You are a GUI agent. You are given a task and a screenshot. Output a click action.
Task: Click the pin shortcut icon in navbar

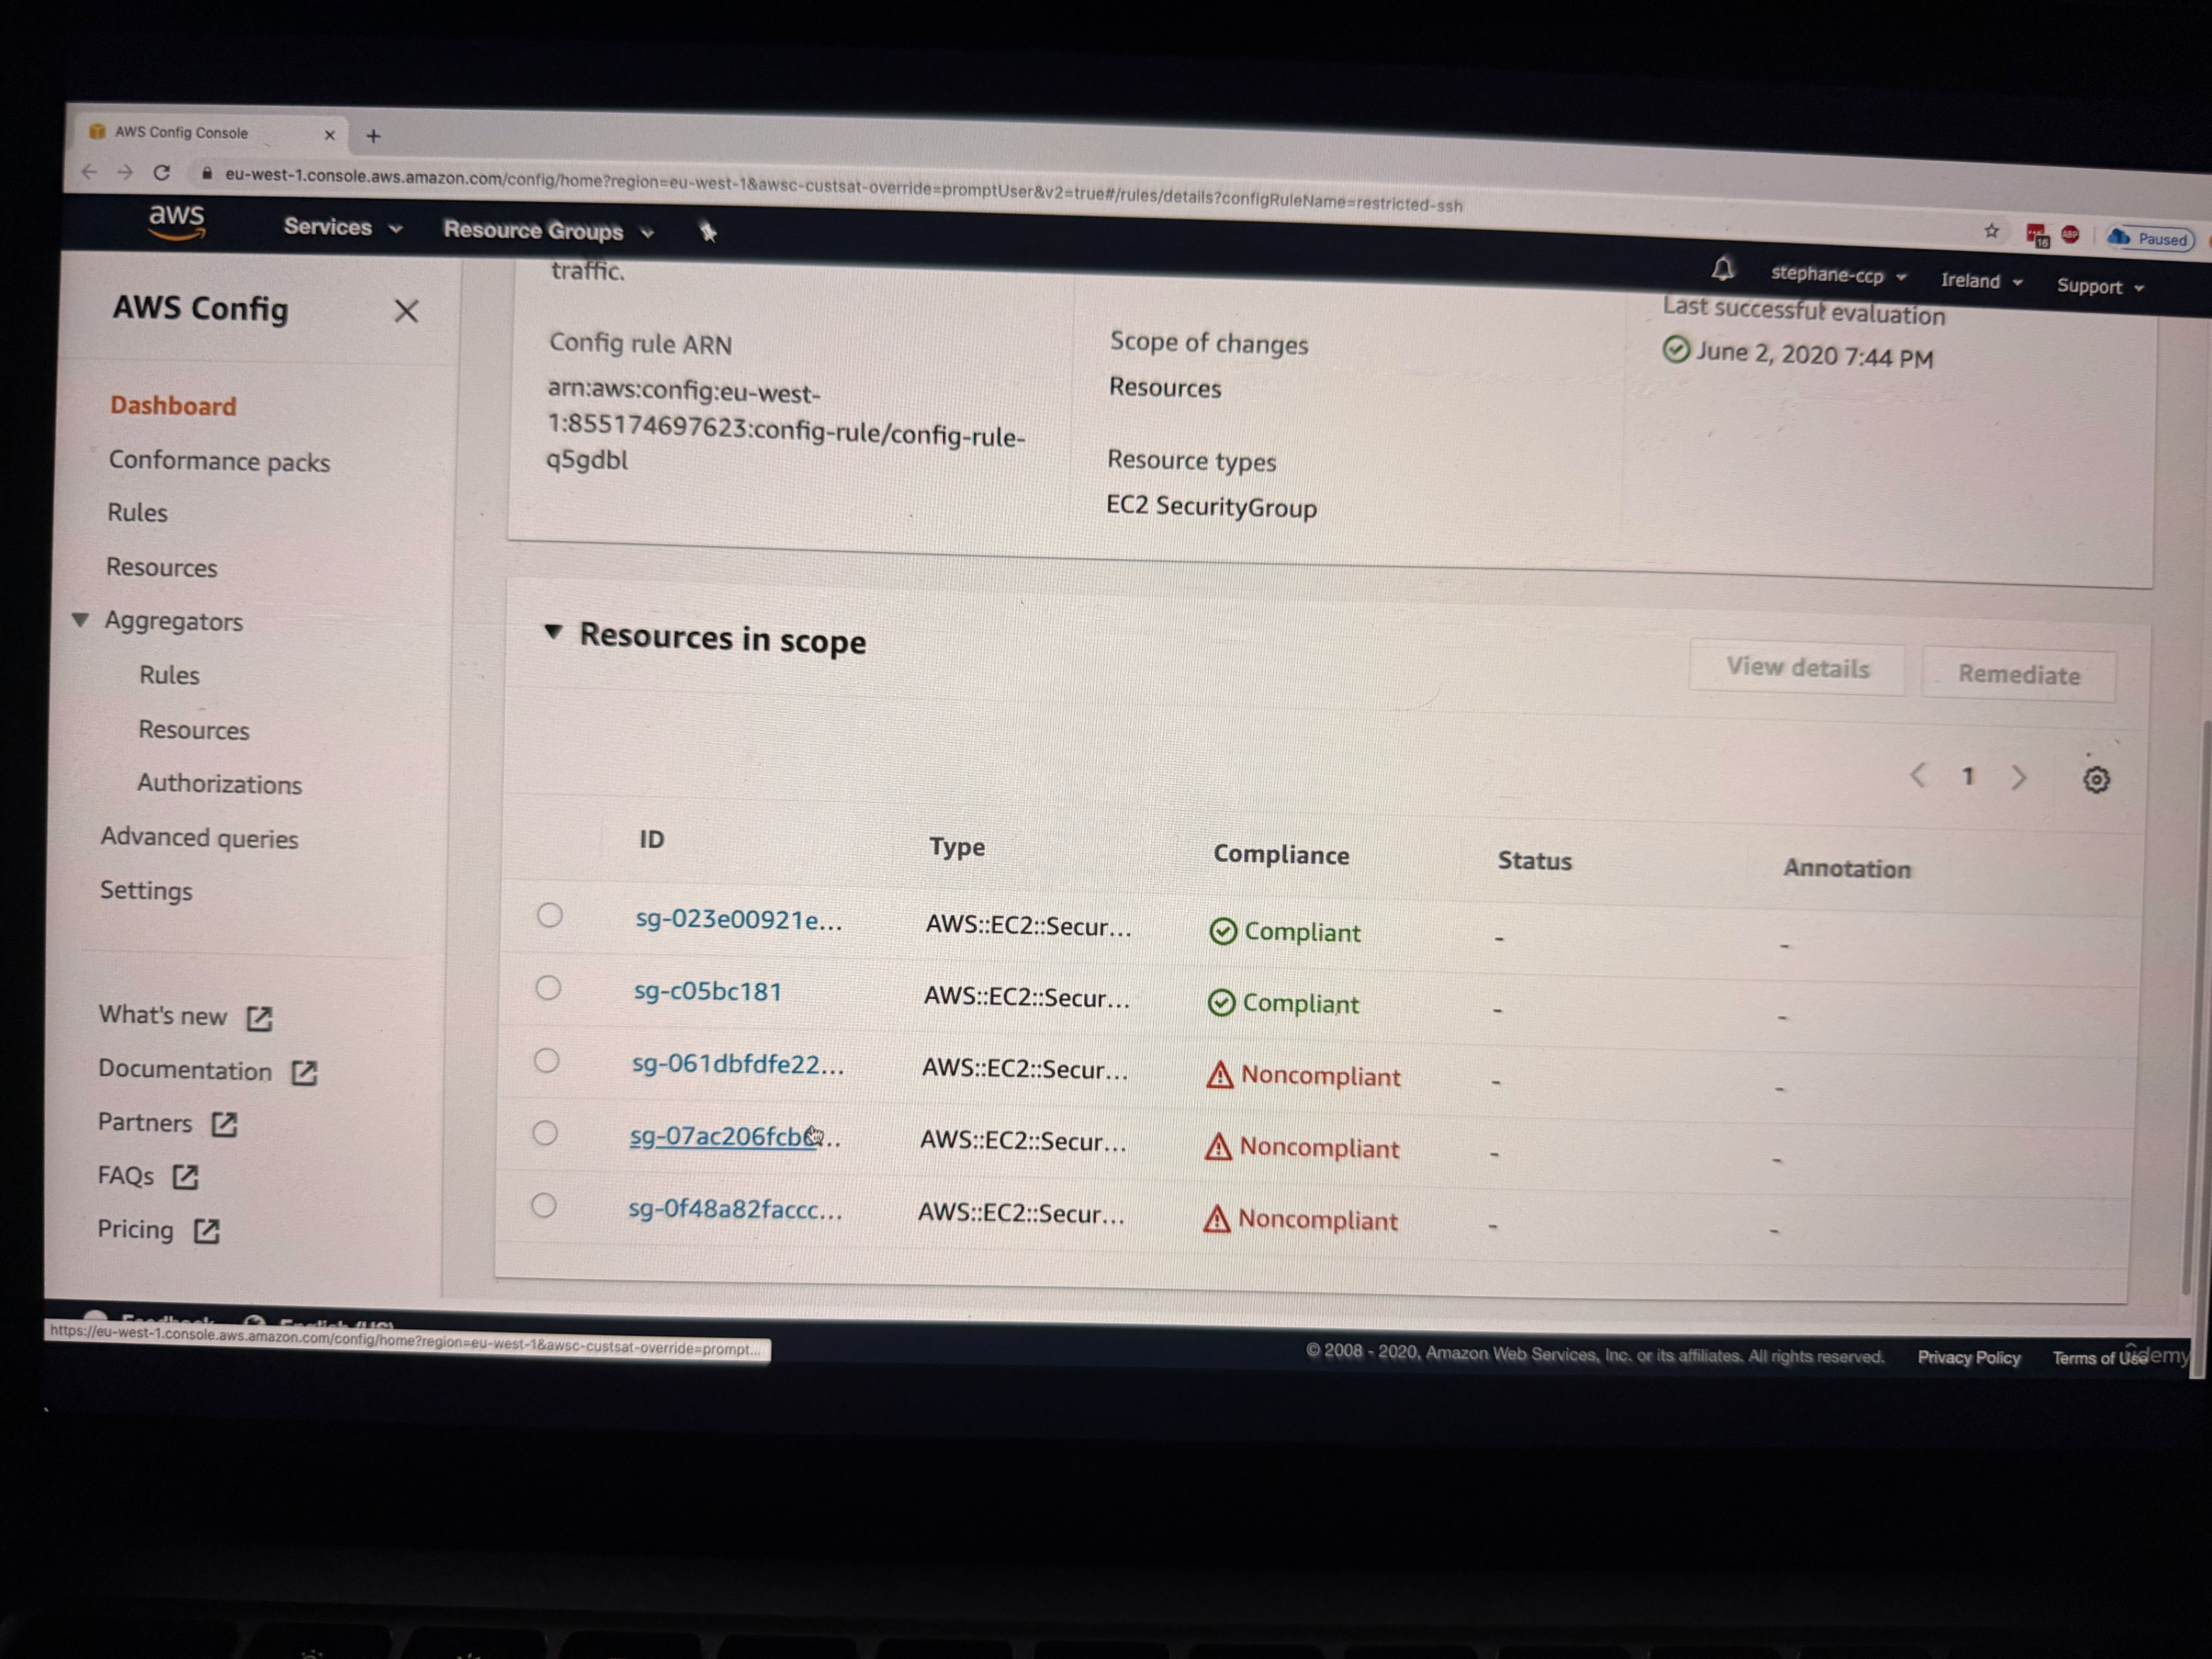click(708, 232)
